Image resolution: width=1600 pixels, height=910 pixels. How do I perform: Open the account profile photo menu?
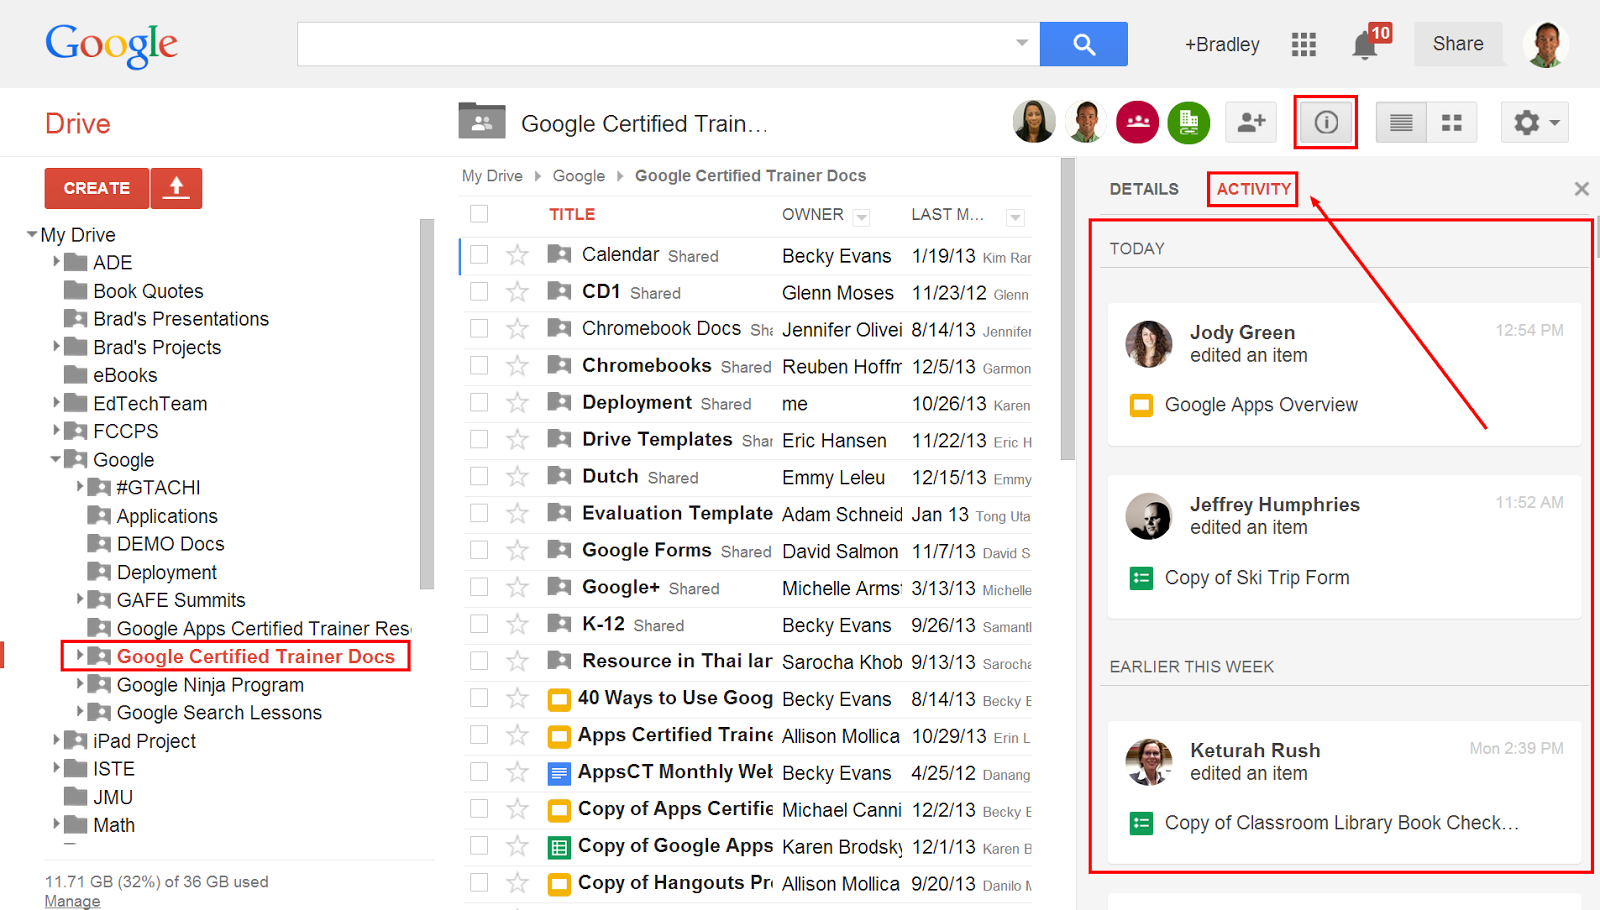(x=1546, y=44)
